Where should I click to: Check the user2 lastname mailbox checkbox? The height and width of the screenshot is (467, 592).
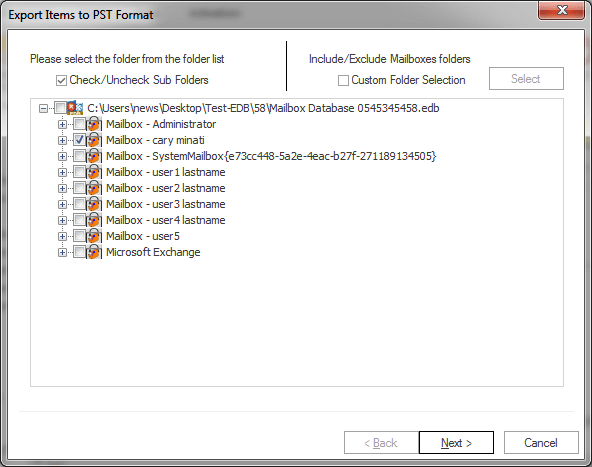(x=79, y=188)
